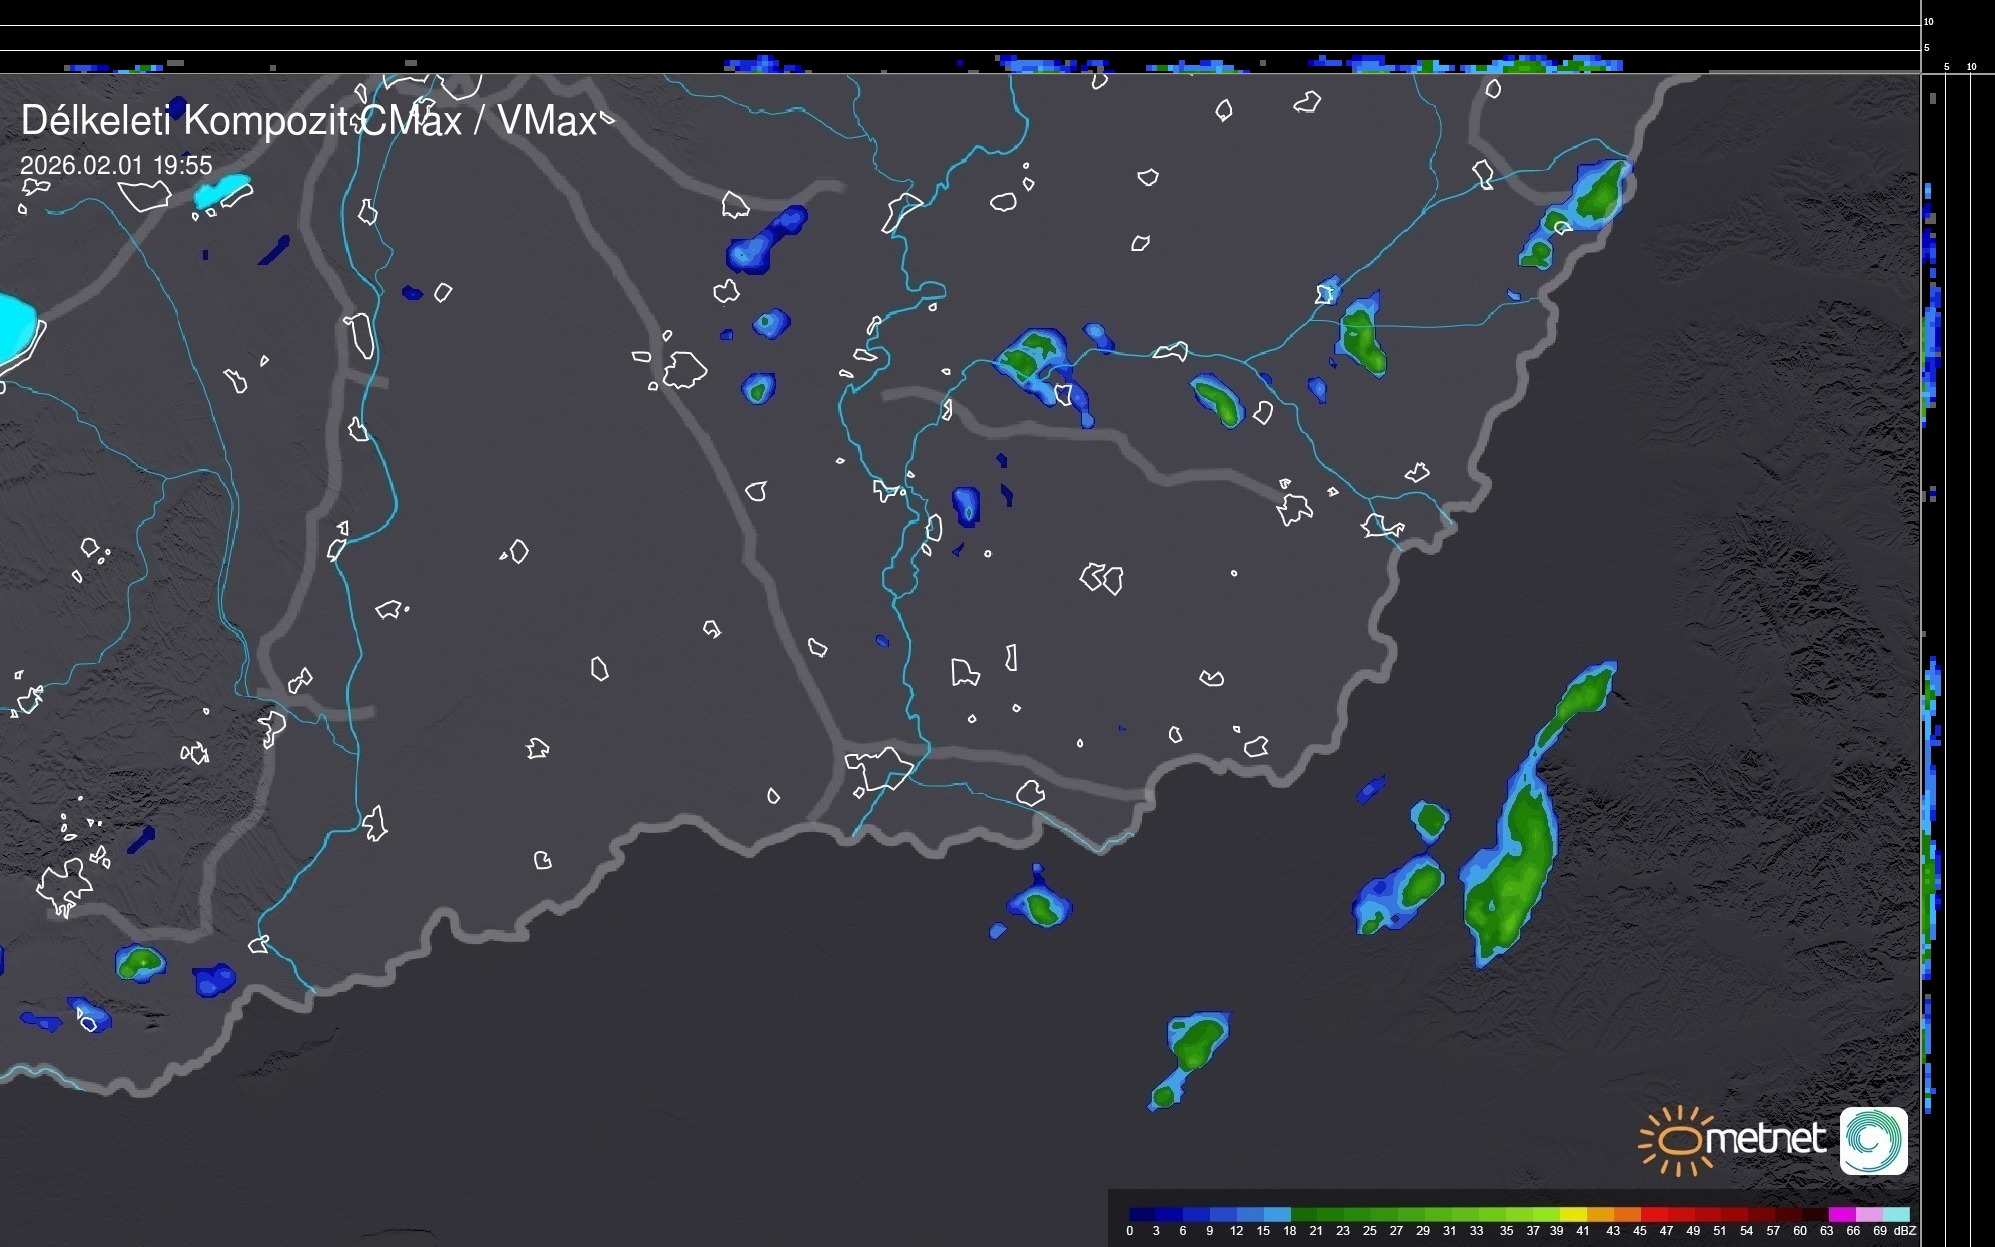Image resolution: width=1995 pixels, height=1247 pixels.
Task: Click the dBZ unit label in legend
Action: [1905, 1231]
